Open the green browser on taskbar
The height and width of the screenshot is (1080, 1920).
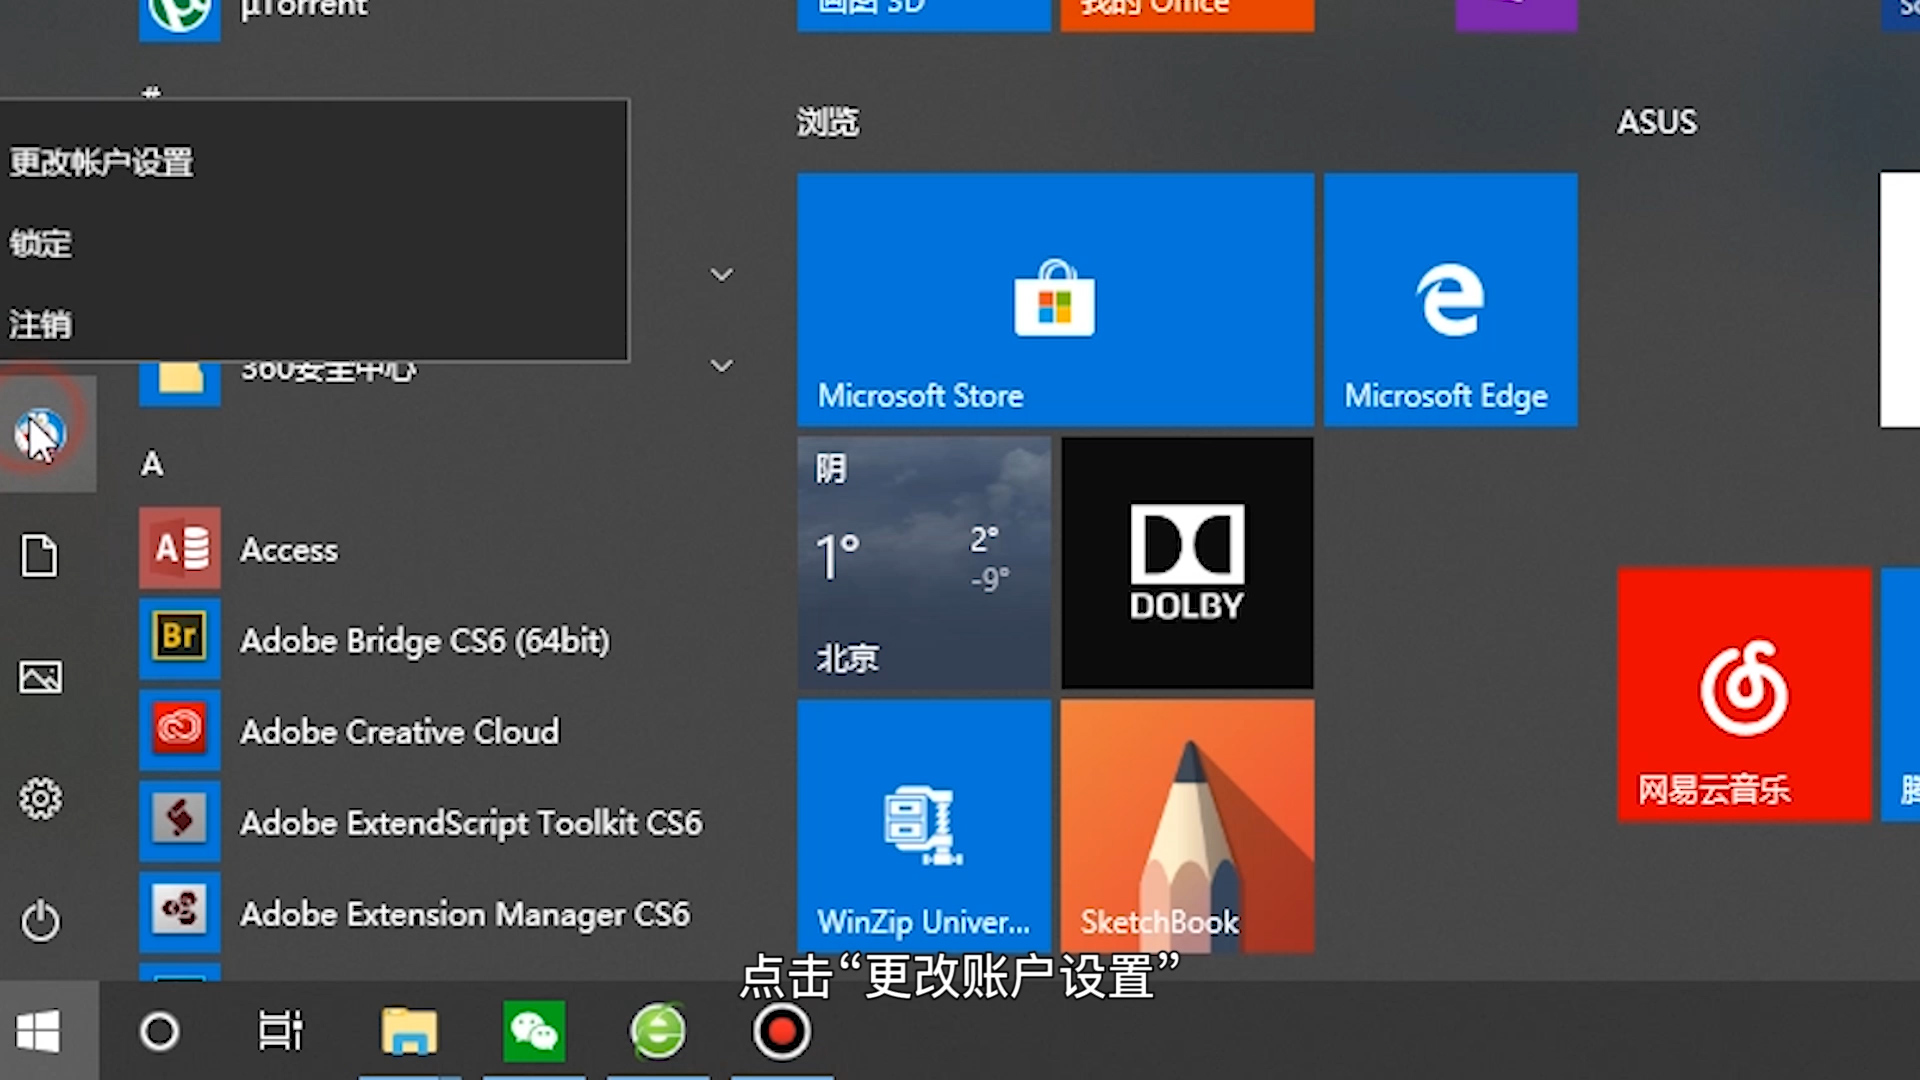[658, 1031]
